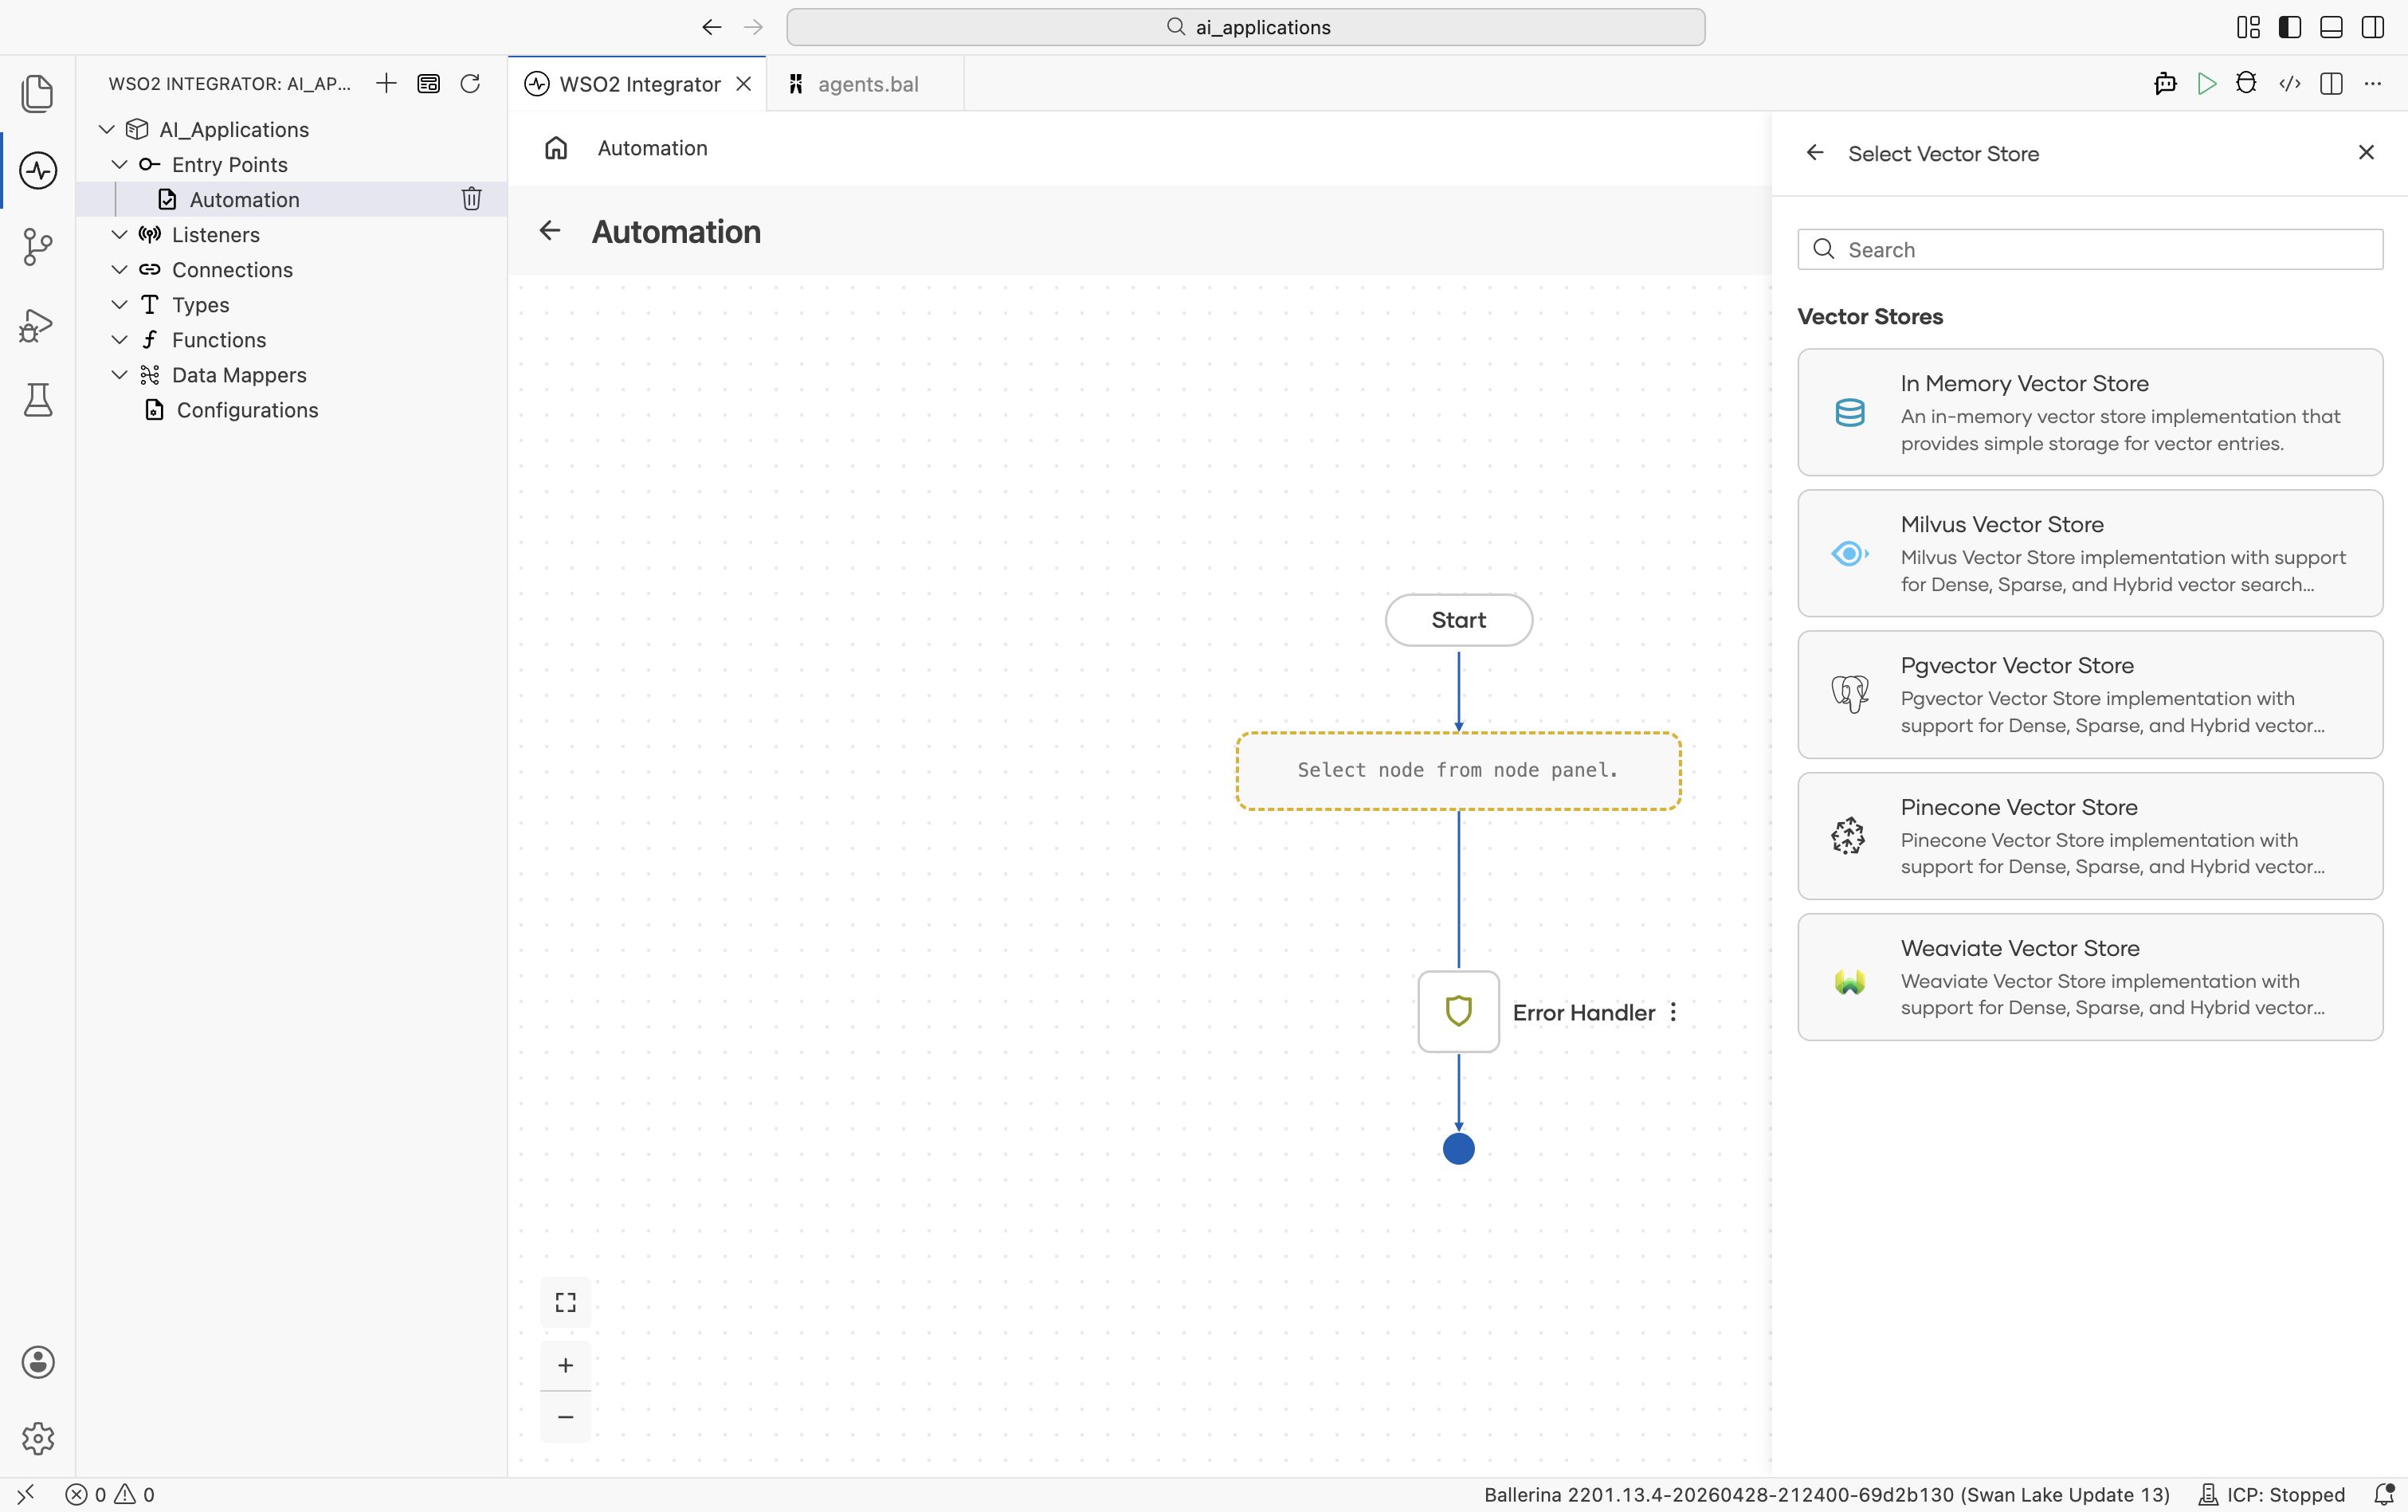Navigate forward in editor history

coord(753,27)
